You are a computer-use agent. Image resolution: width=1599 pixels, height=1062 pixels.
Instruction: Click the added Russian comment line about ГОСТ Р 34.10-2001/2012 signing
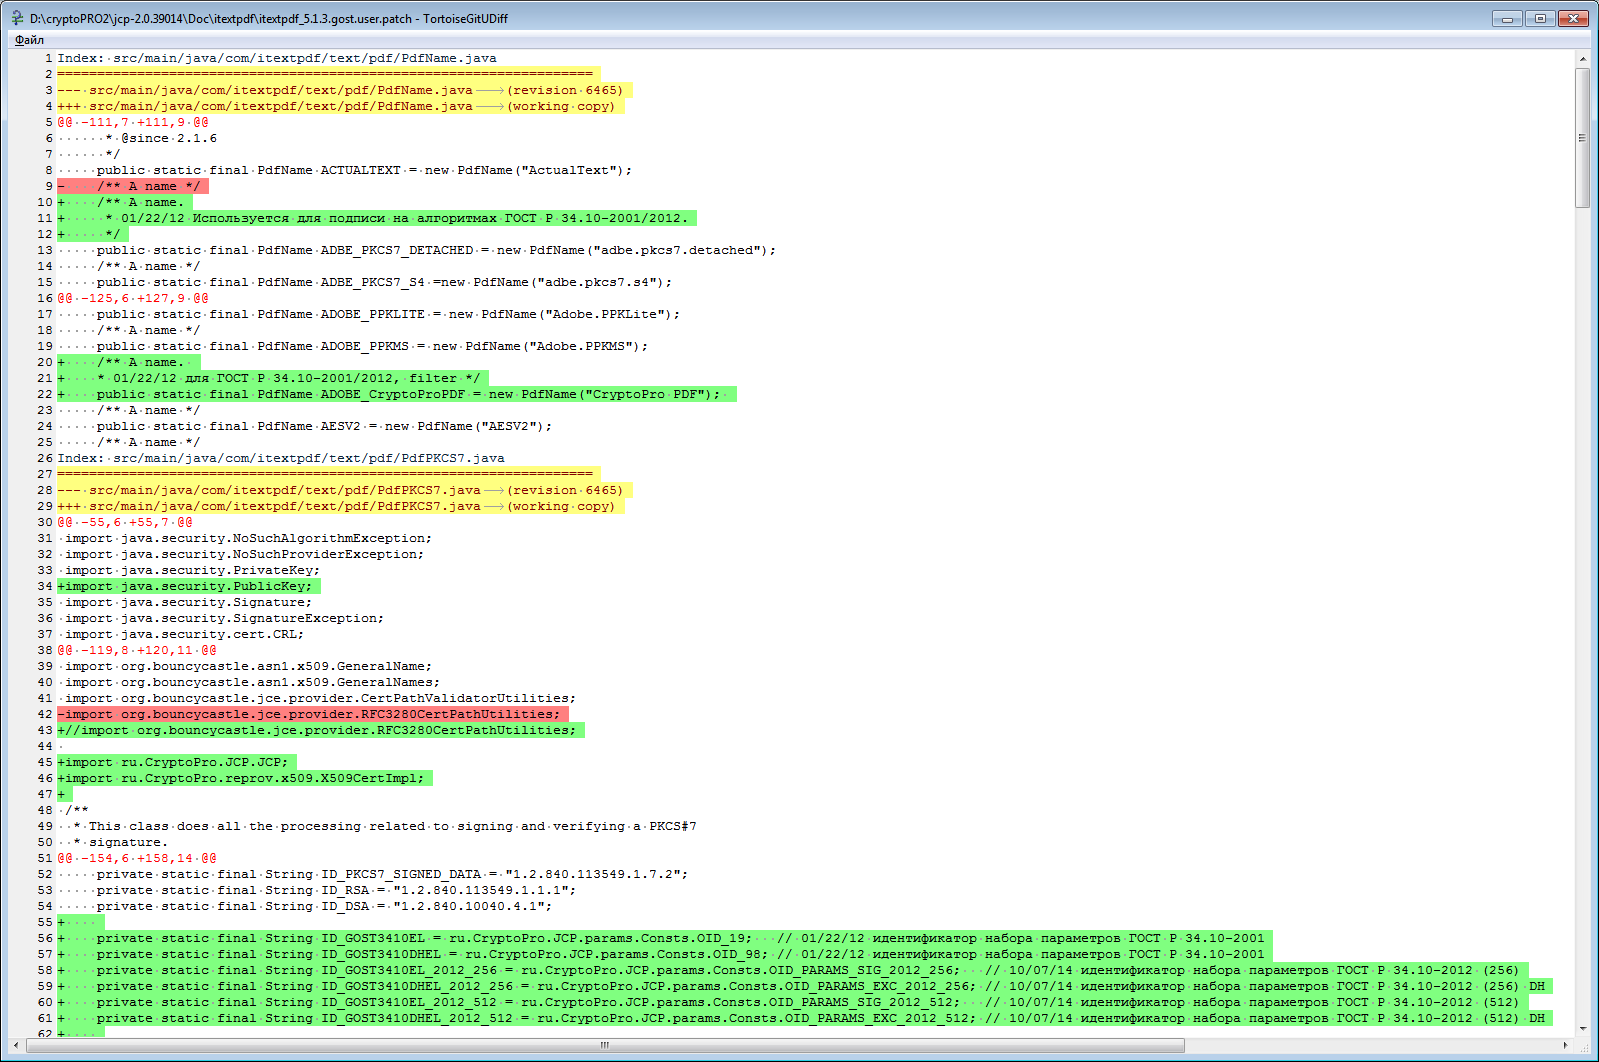tap(377, 218)
